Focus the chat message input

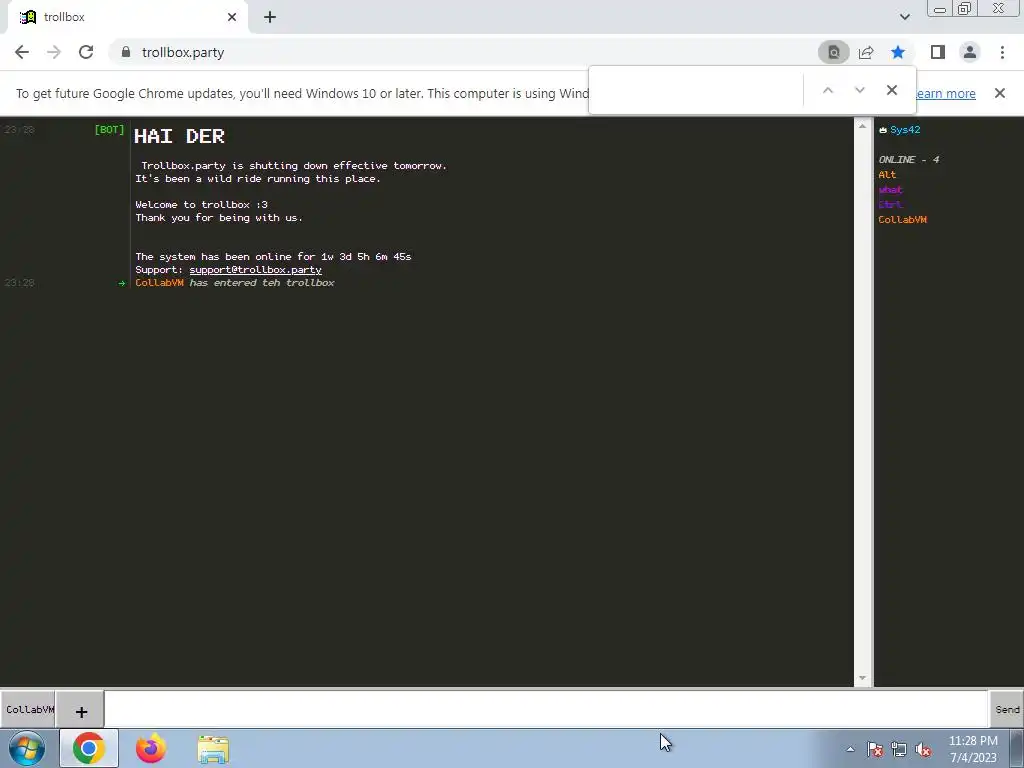[546, 709]
